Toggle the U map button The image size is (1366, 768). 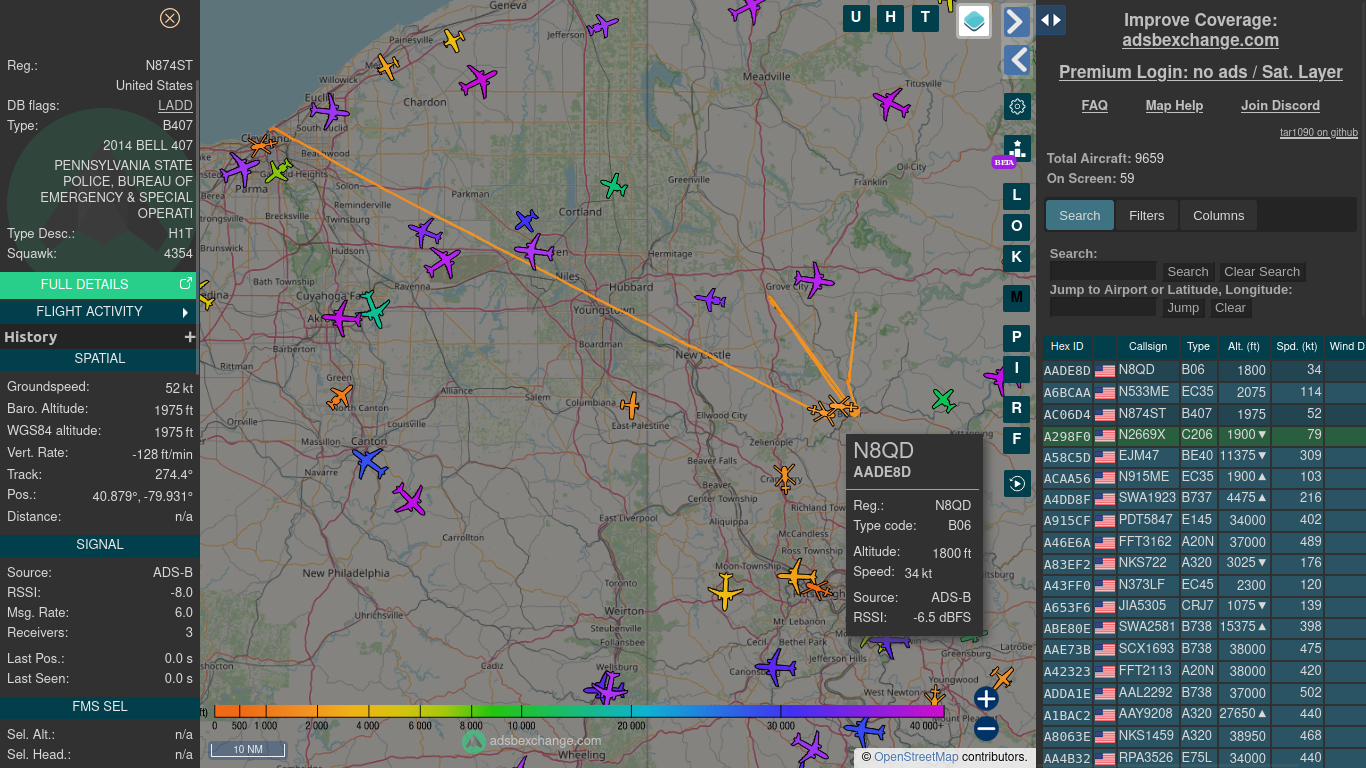pos(856,18)
